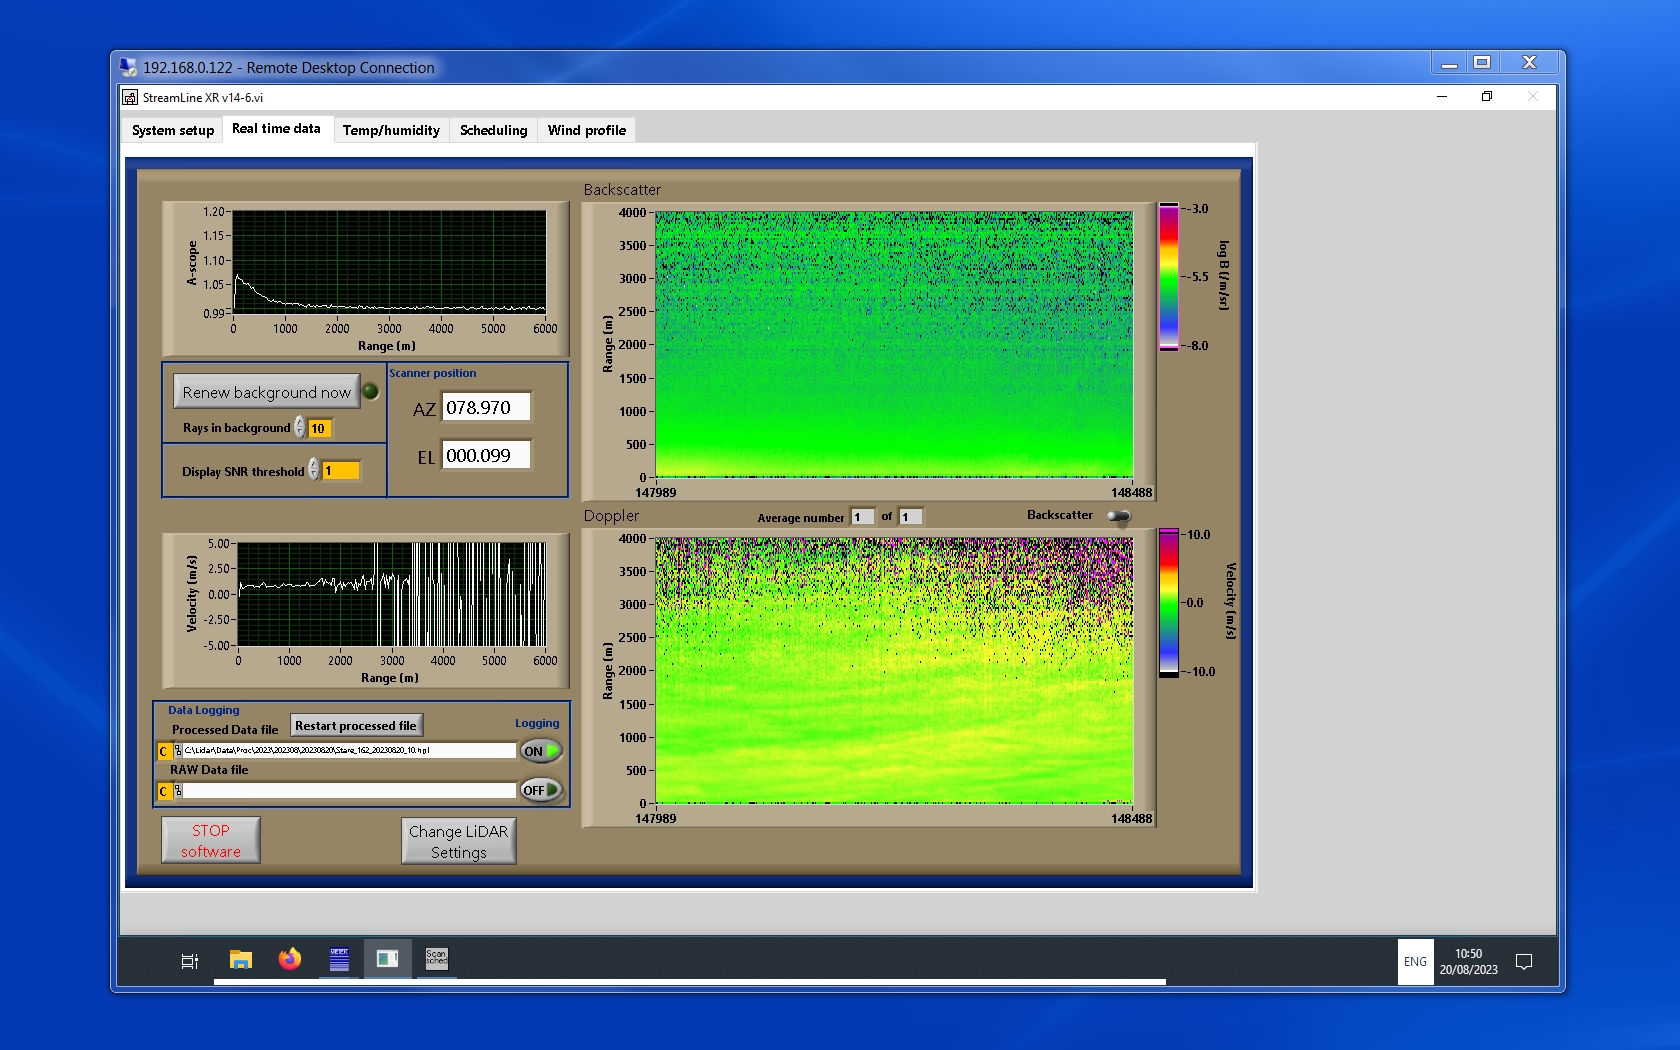Click the Task View taskbar icon
1680x1050 pixels.
tap(189, 961)
